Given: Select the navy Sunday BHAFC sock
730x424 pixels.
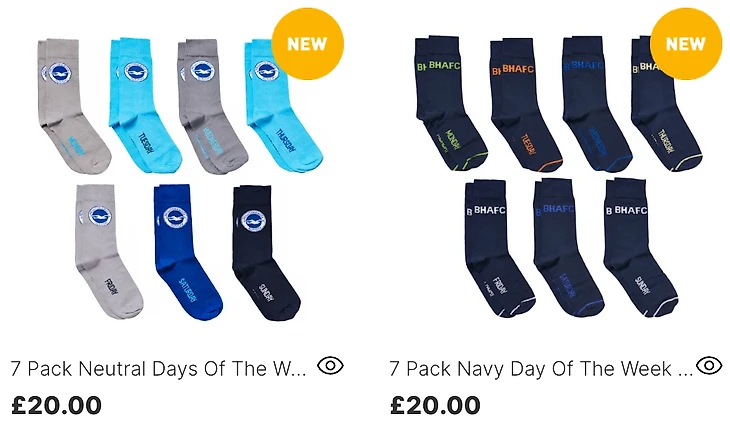Looking at the screenshot, I should pyautogui.click(x=640, y=248).
